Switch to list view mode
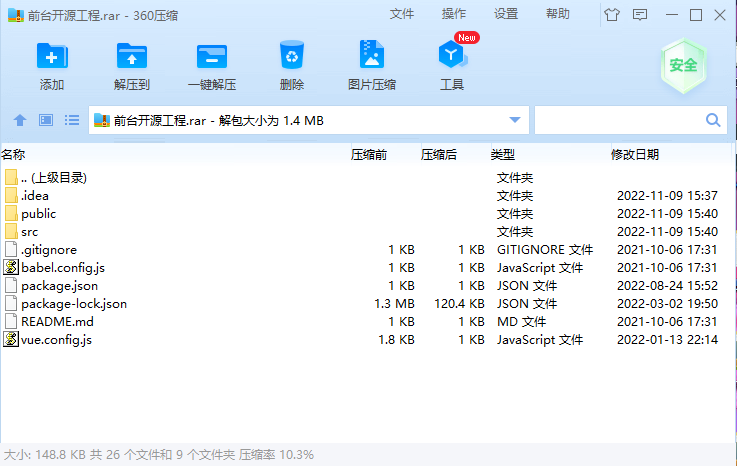The height and width of the screenshot is (466, 737). coord(72,120)
